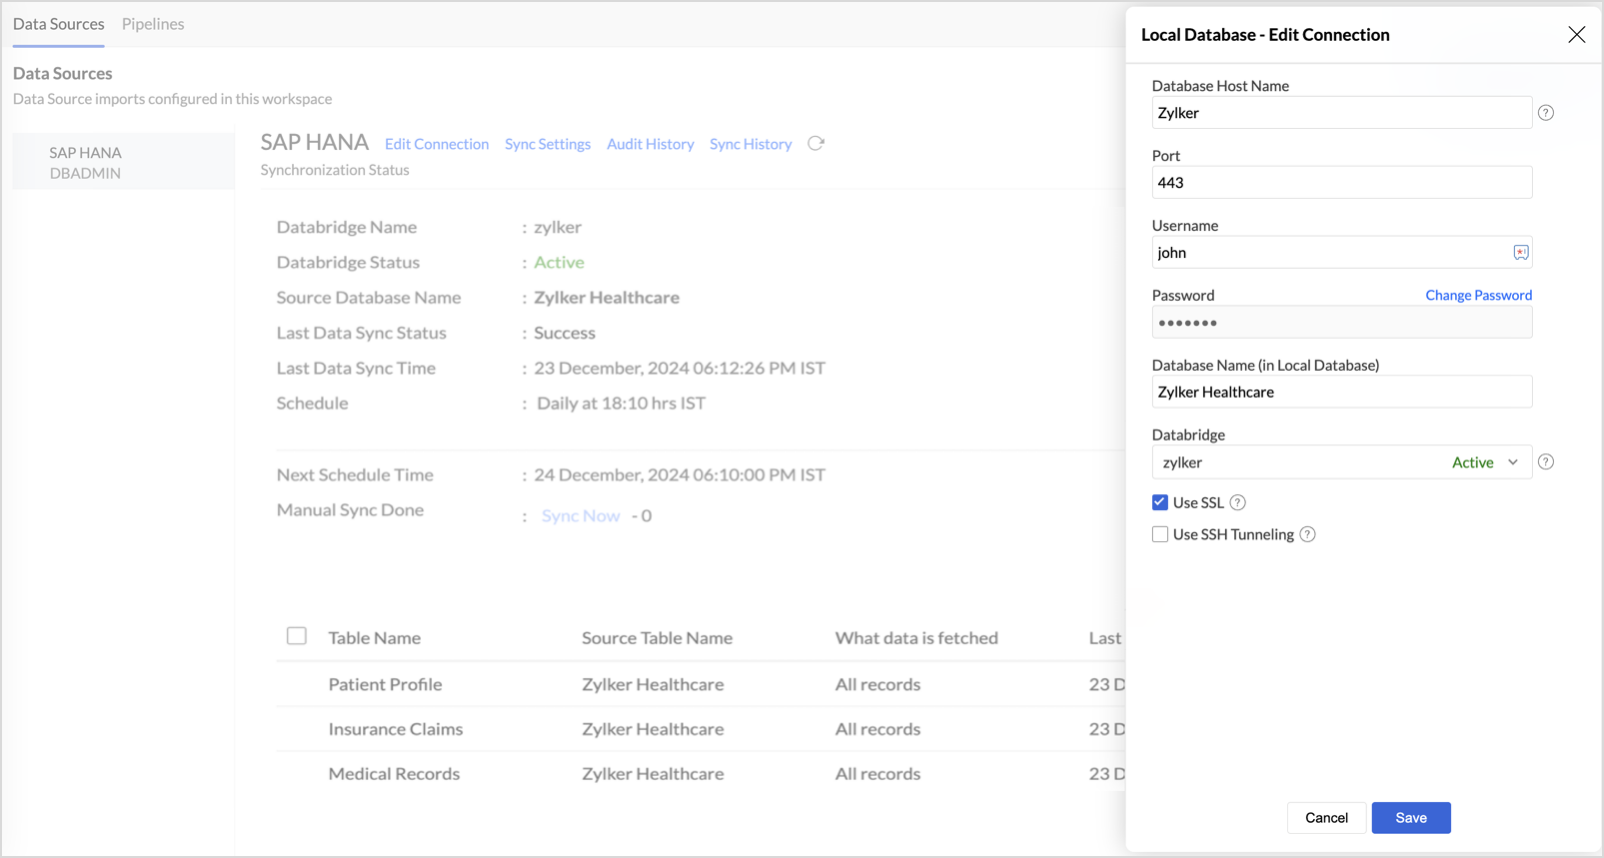
Task: Click the autofill icon in Username field
Action: coord(1520,253)
